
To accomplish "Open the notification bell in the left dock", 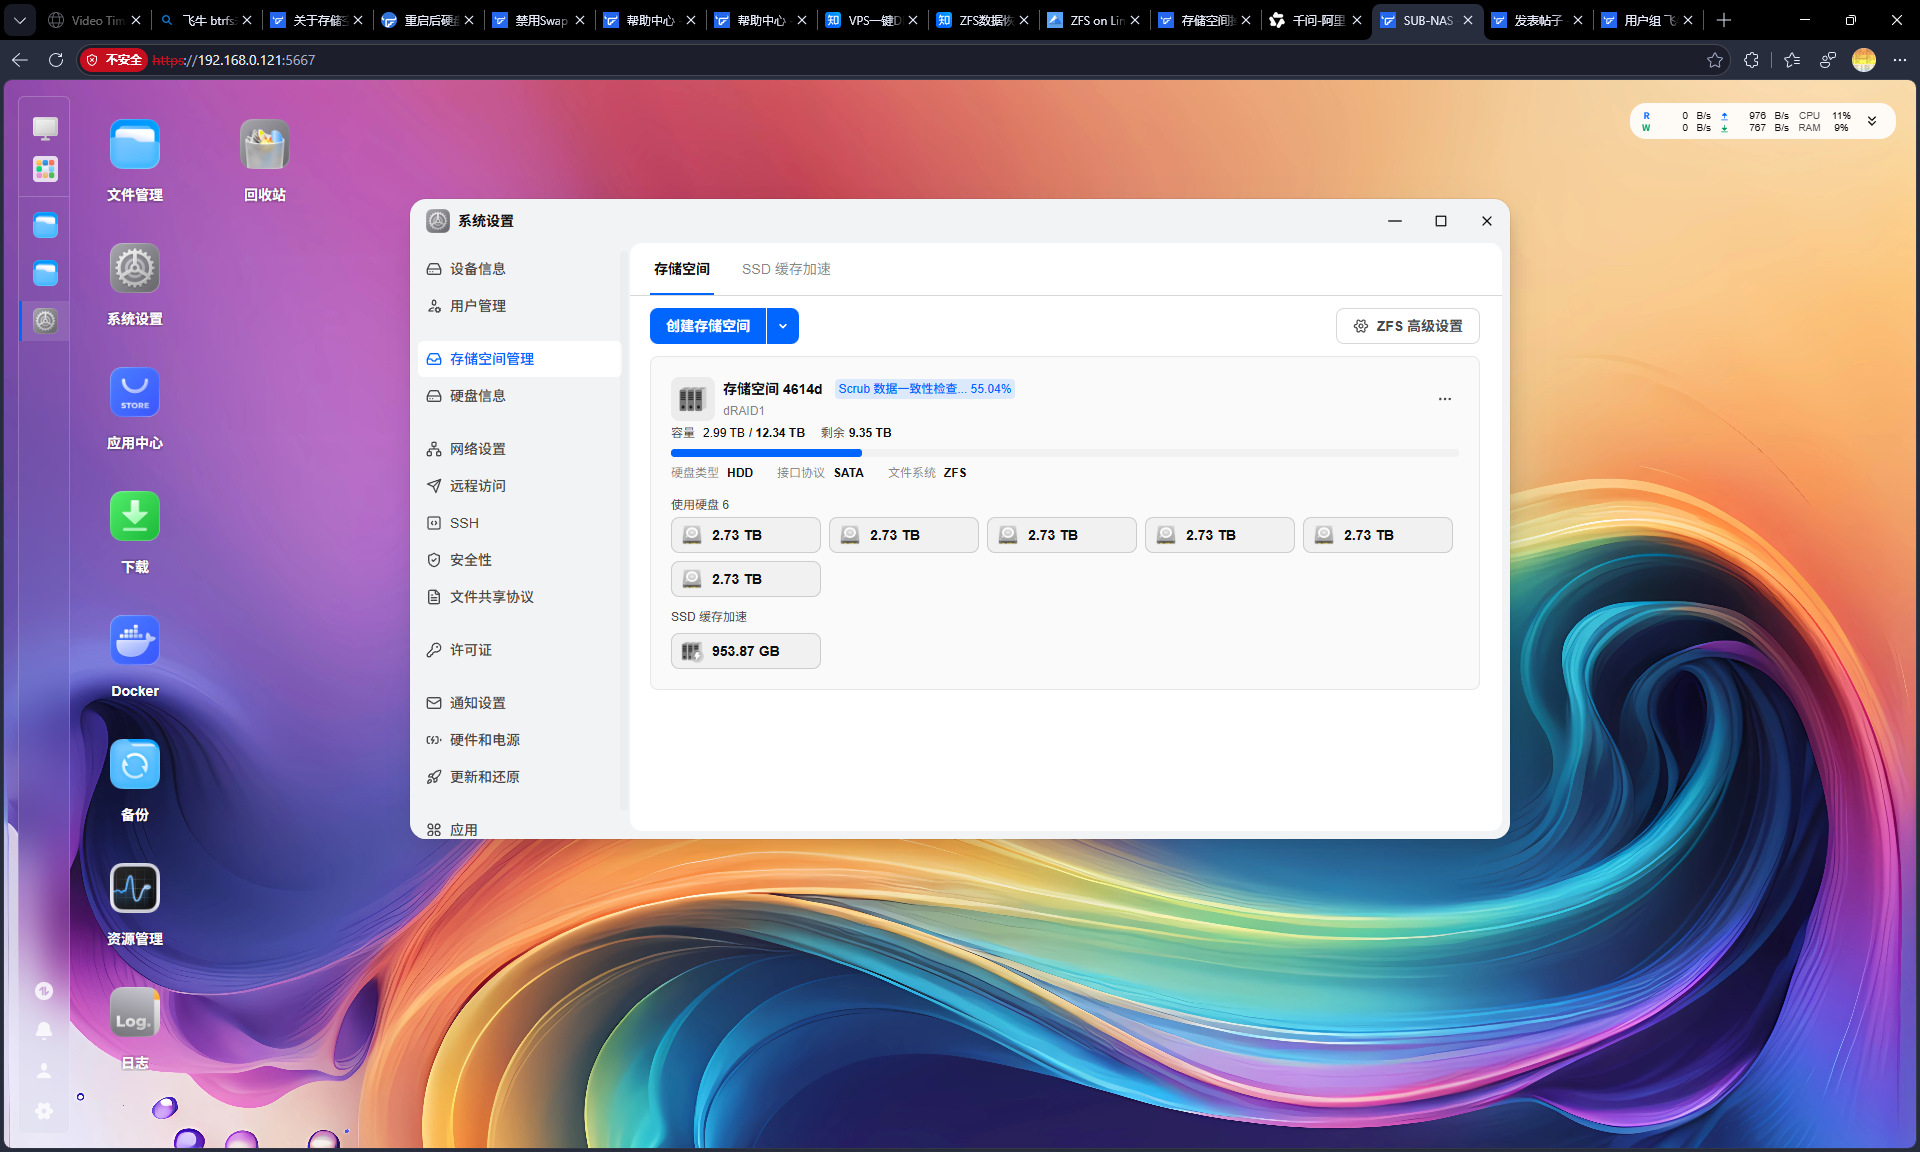I will (x=44, y=1030).
